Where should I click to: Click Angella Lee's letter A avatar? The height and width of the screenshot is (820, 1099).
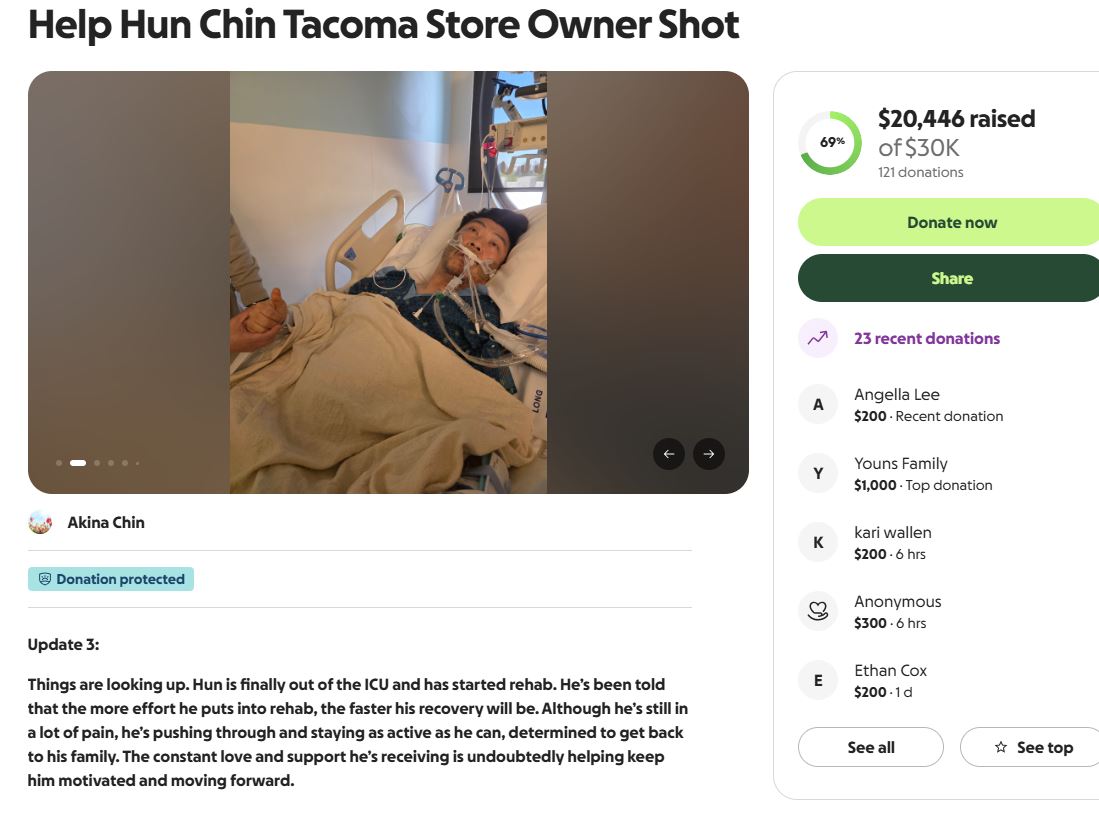click(818, 404)
